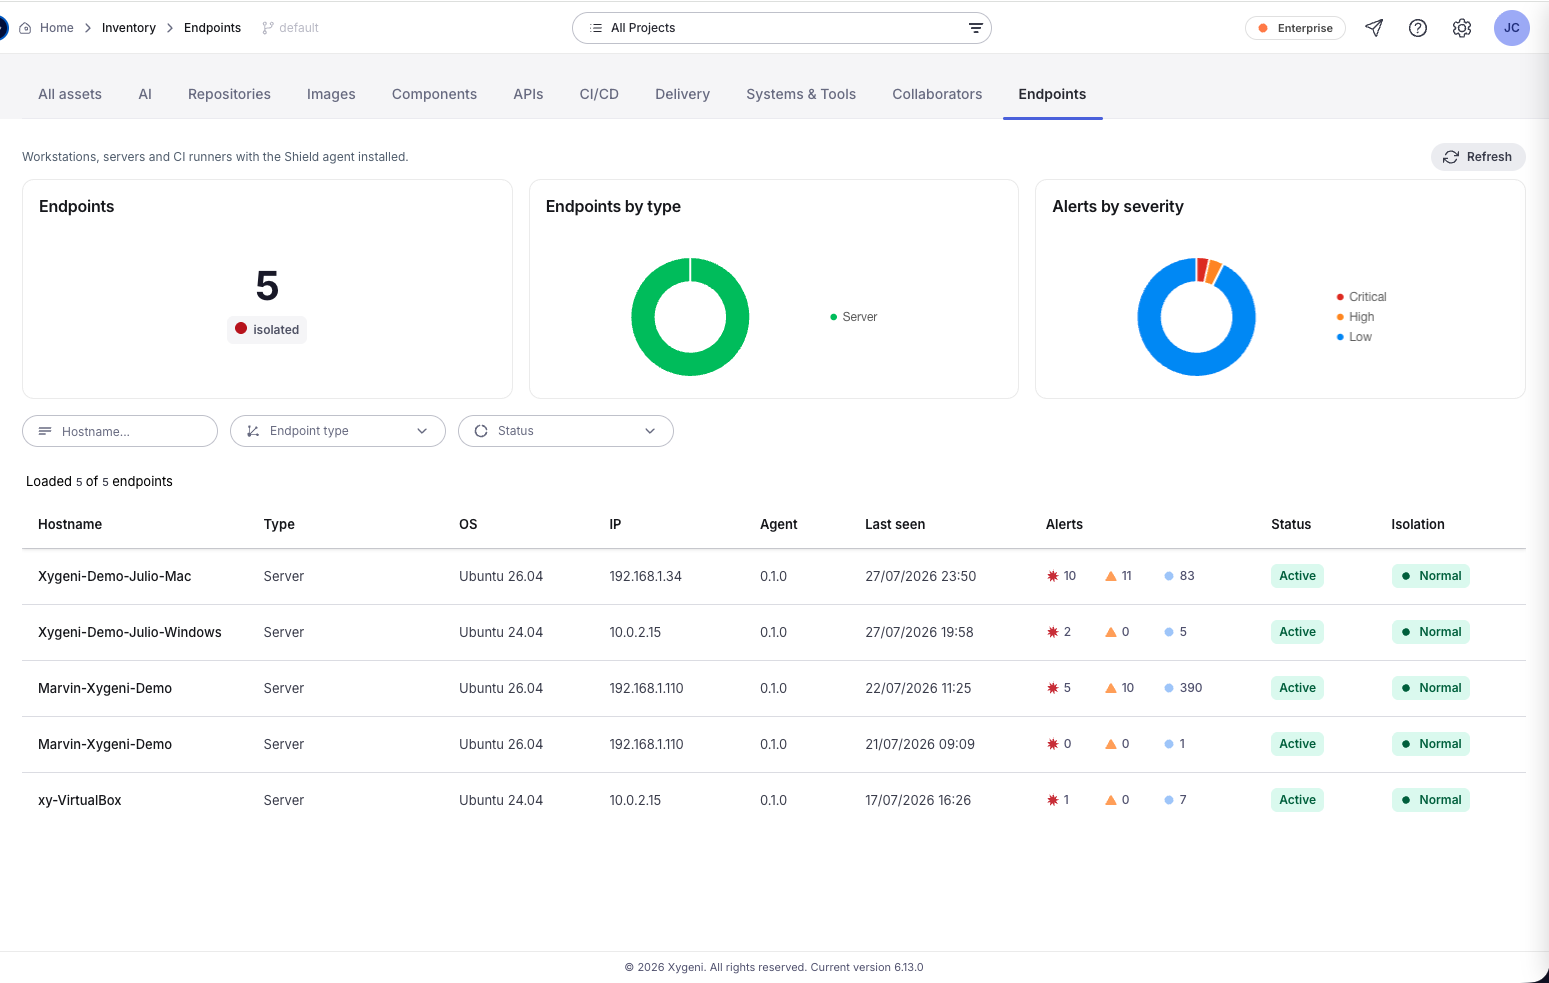Screen dimensions: 1549x983
Task: Go to Home in breadcrumb
Action: [x=57, y=28]
